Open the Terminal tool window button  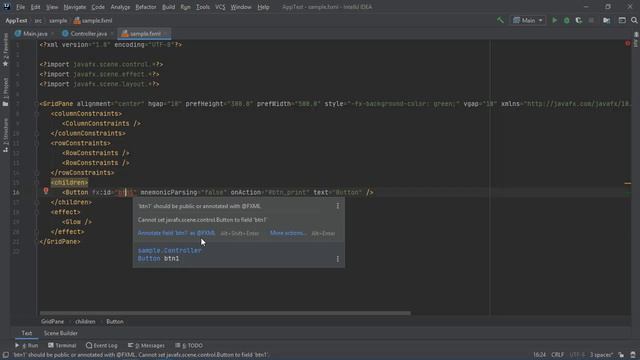62,345
